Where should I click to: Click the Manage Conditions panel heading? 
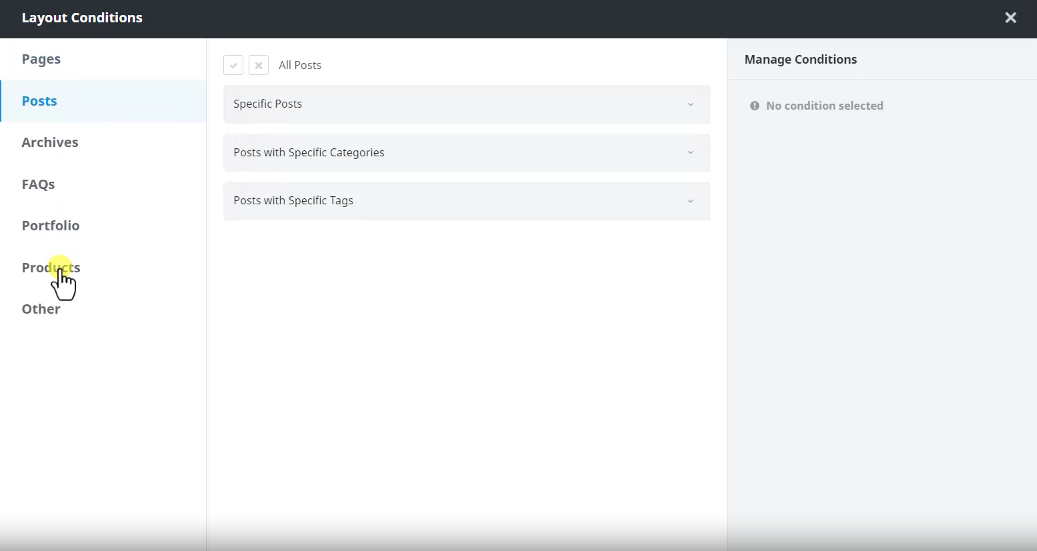(x=800, y=60)
